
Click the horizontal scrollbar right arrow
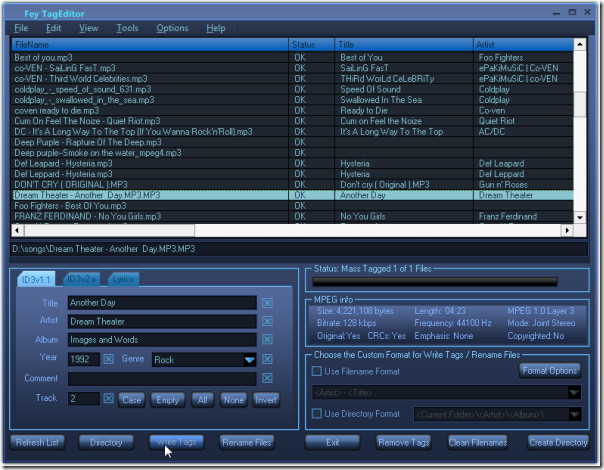pos(567,230)
